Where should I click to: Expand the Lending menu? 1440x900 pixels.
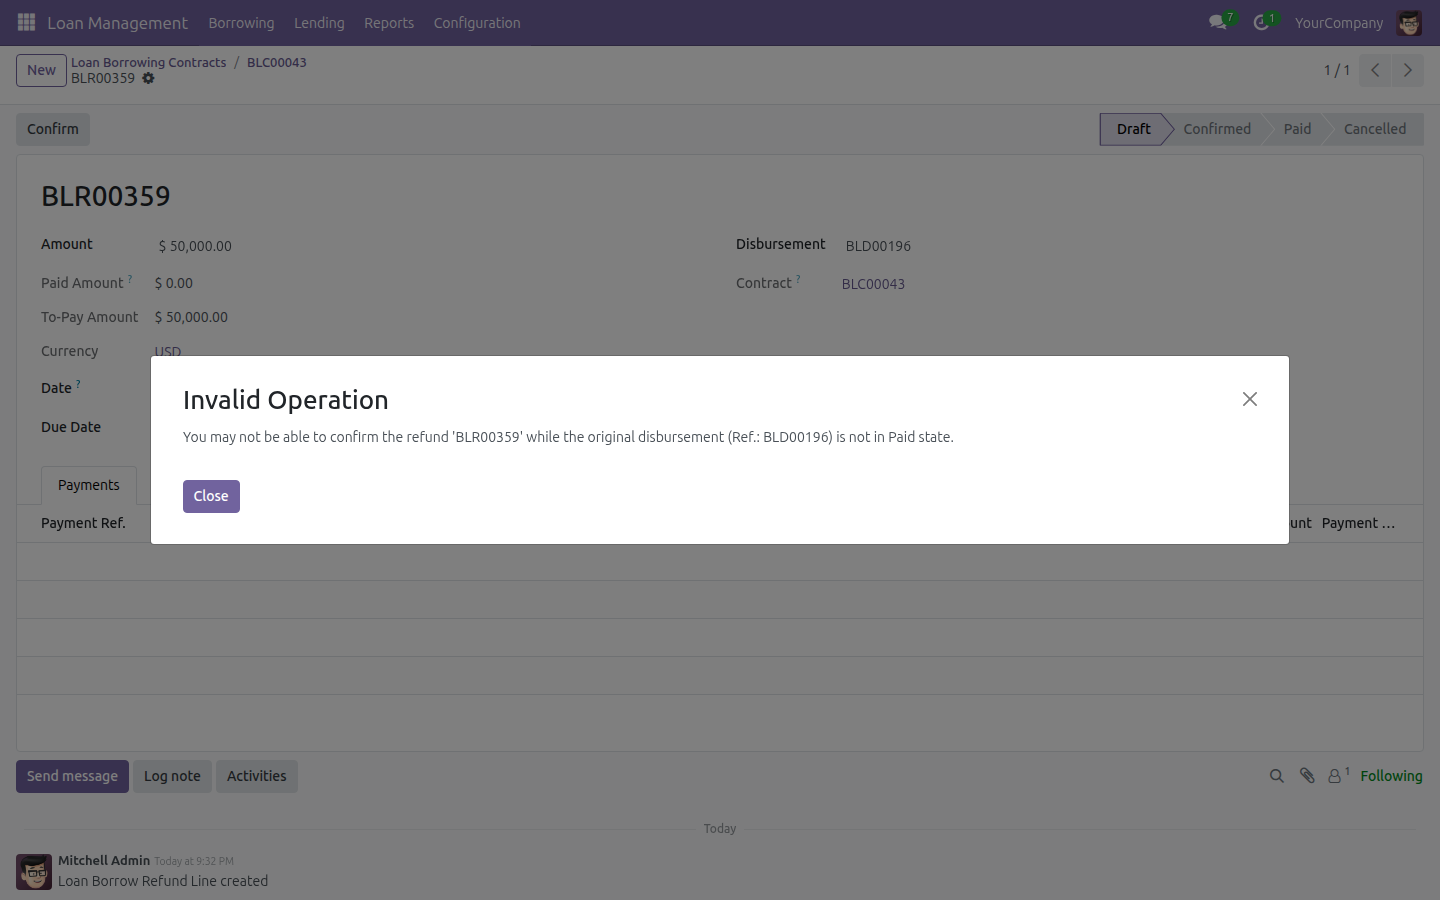click(x=319, y=22)
